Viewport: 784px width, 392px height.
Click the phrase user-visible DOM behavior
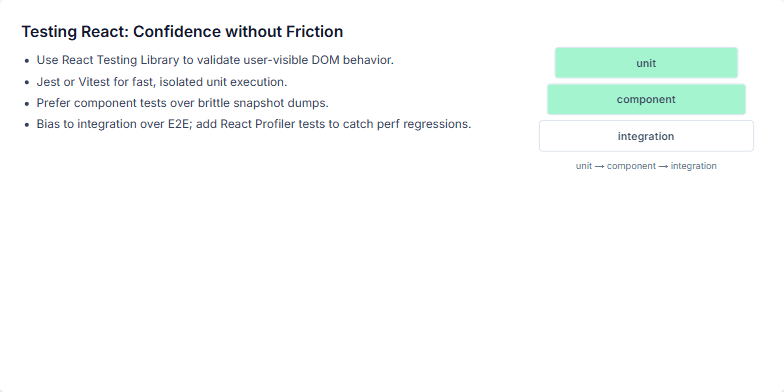318,60
